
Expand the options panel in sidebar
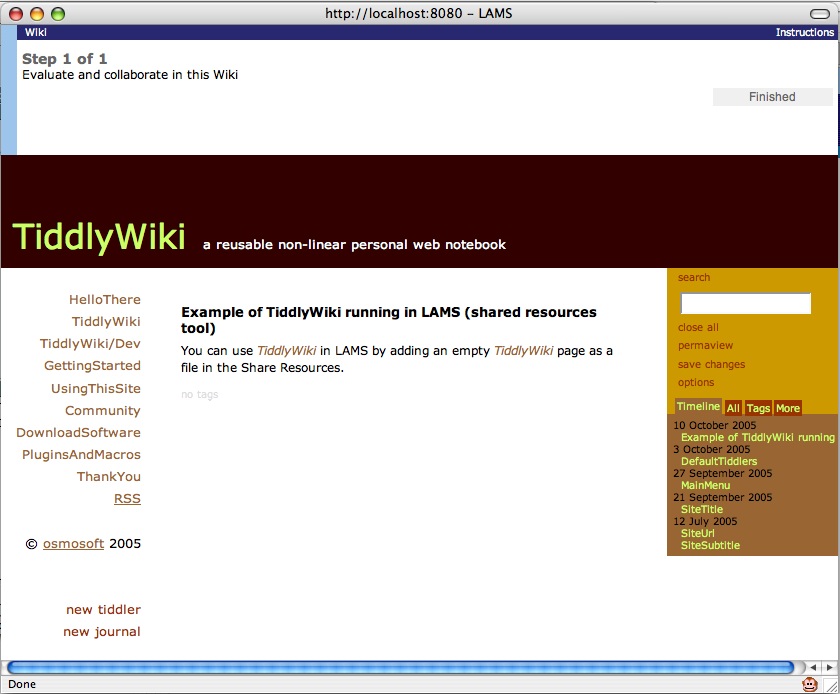696,382
